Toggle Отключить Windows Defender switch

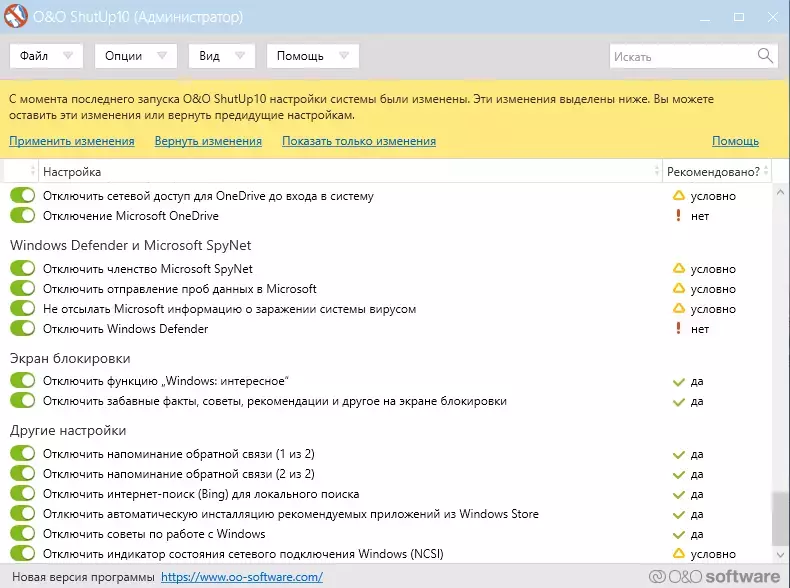(x=23, y=329)
